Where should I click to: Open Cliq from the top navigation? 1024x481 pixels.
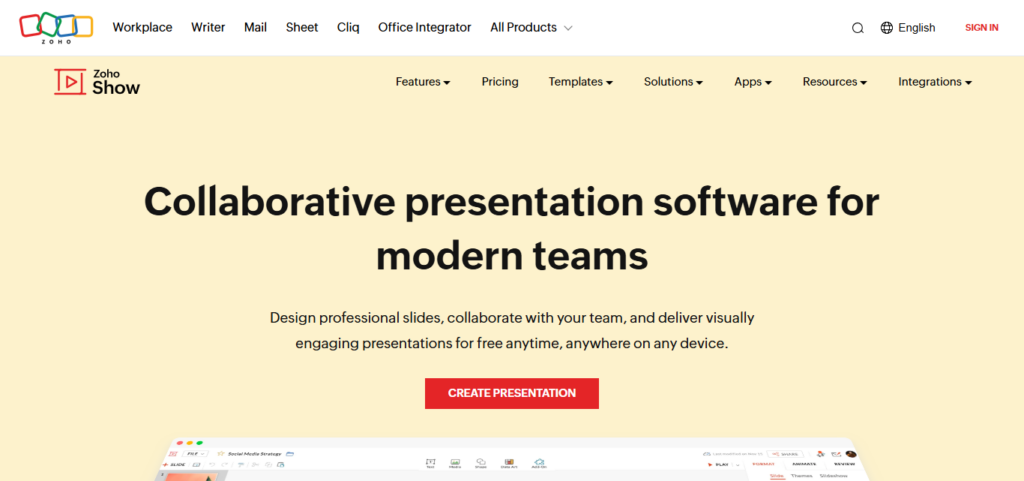(x=348, y=27)
